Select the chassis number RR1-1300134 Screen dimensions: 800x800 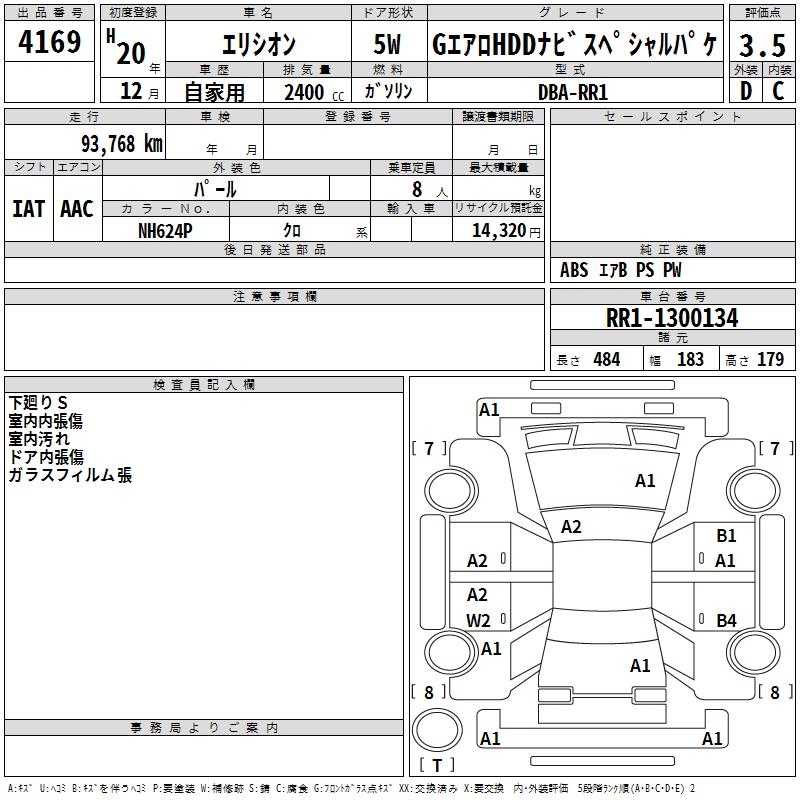(672, 318)
